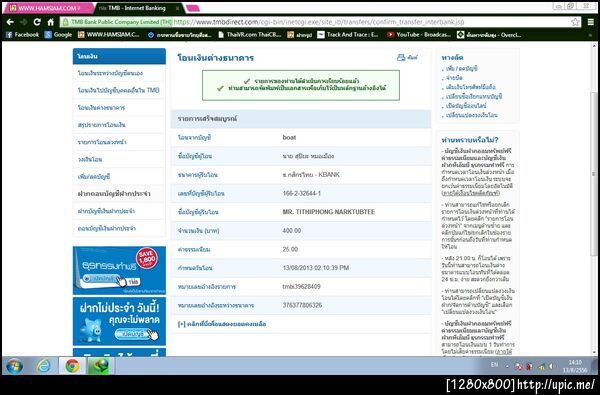Go back with the browser back arrow

click(10, 22)
